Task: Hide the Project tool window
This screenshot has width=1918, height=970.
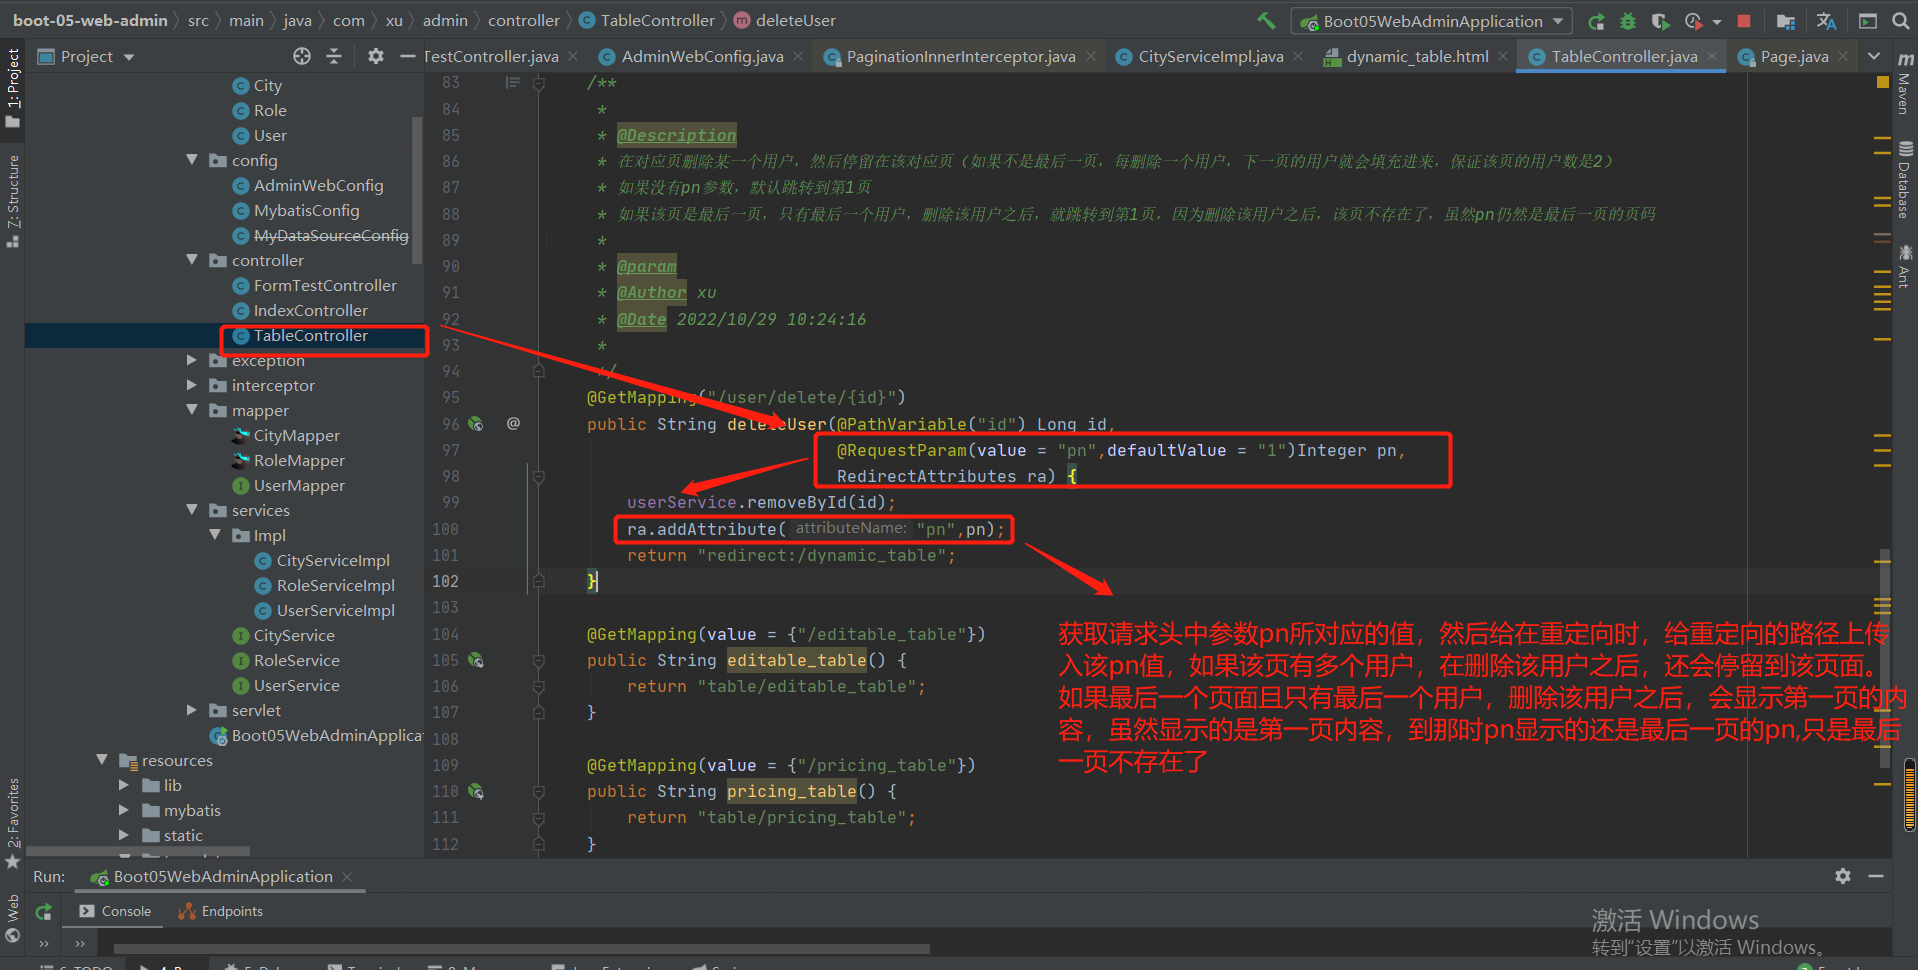Action: [x=407, y=56]
